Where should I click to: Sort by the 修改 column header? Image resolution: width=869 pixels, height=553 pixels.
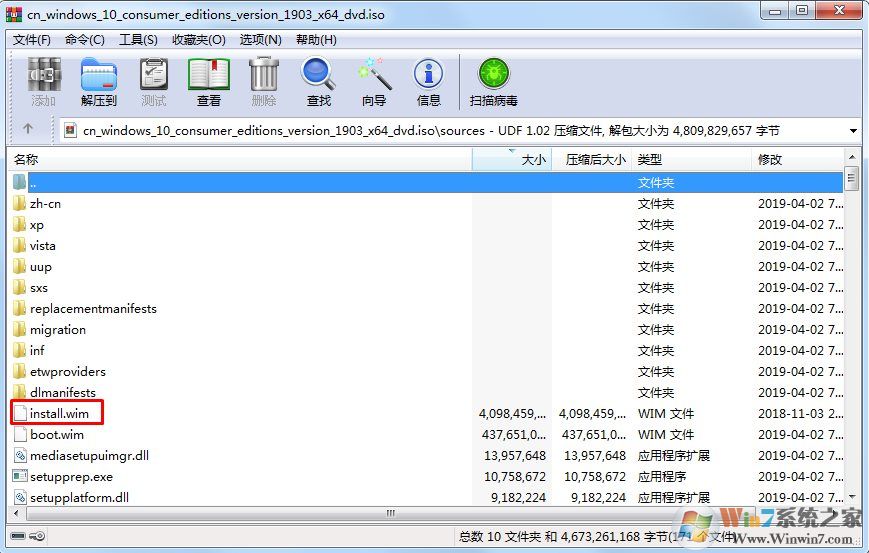point(798,160)
